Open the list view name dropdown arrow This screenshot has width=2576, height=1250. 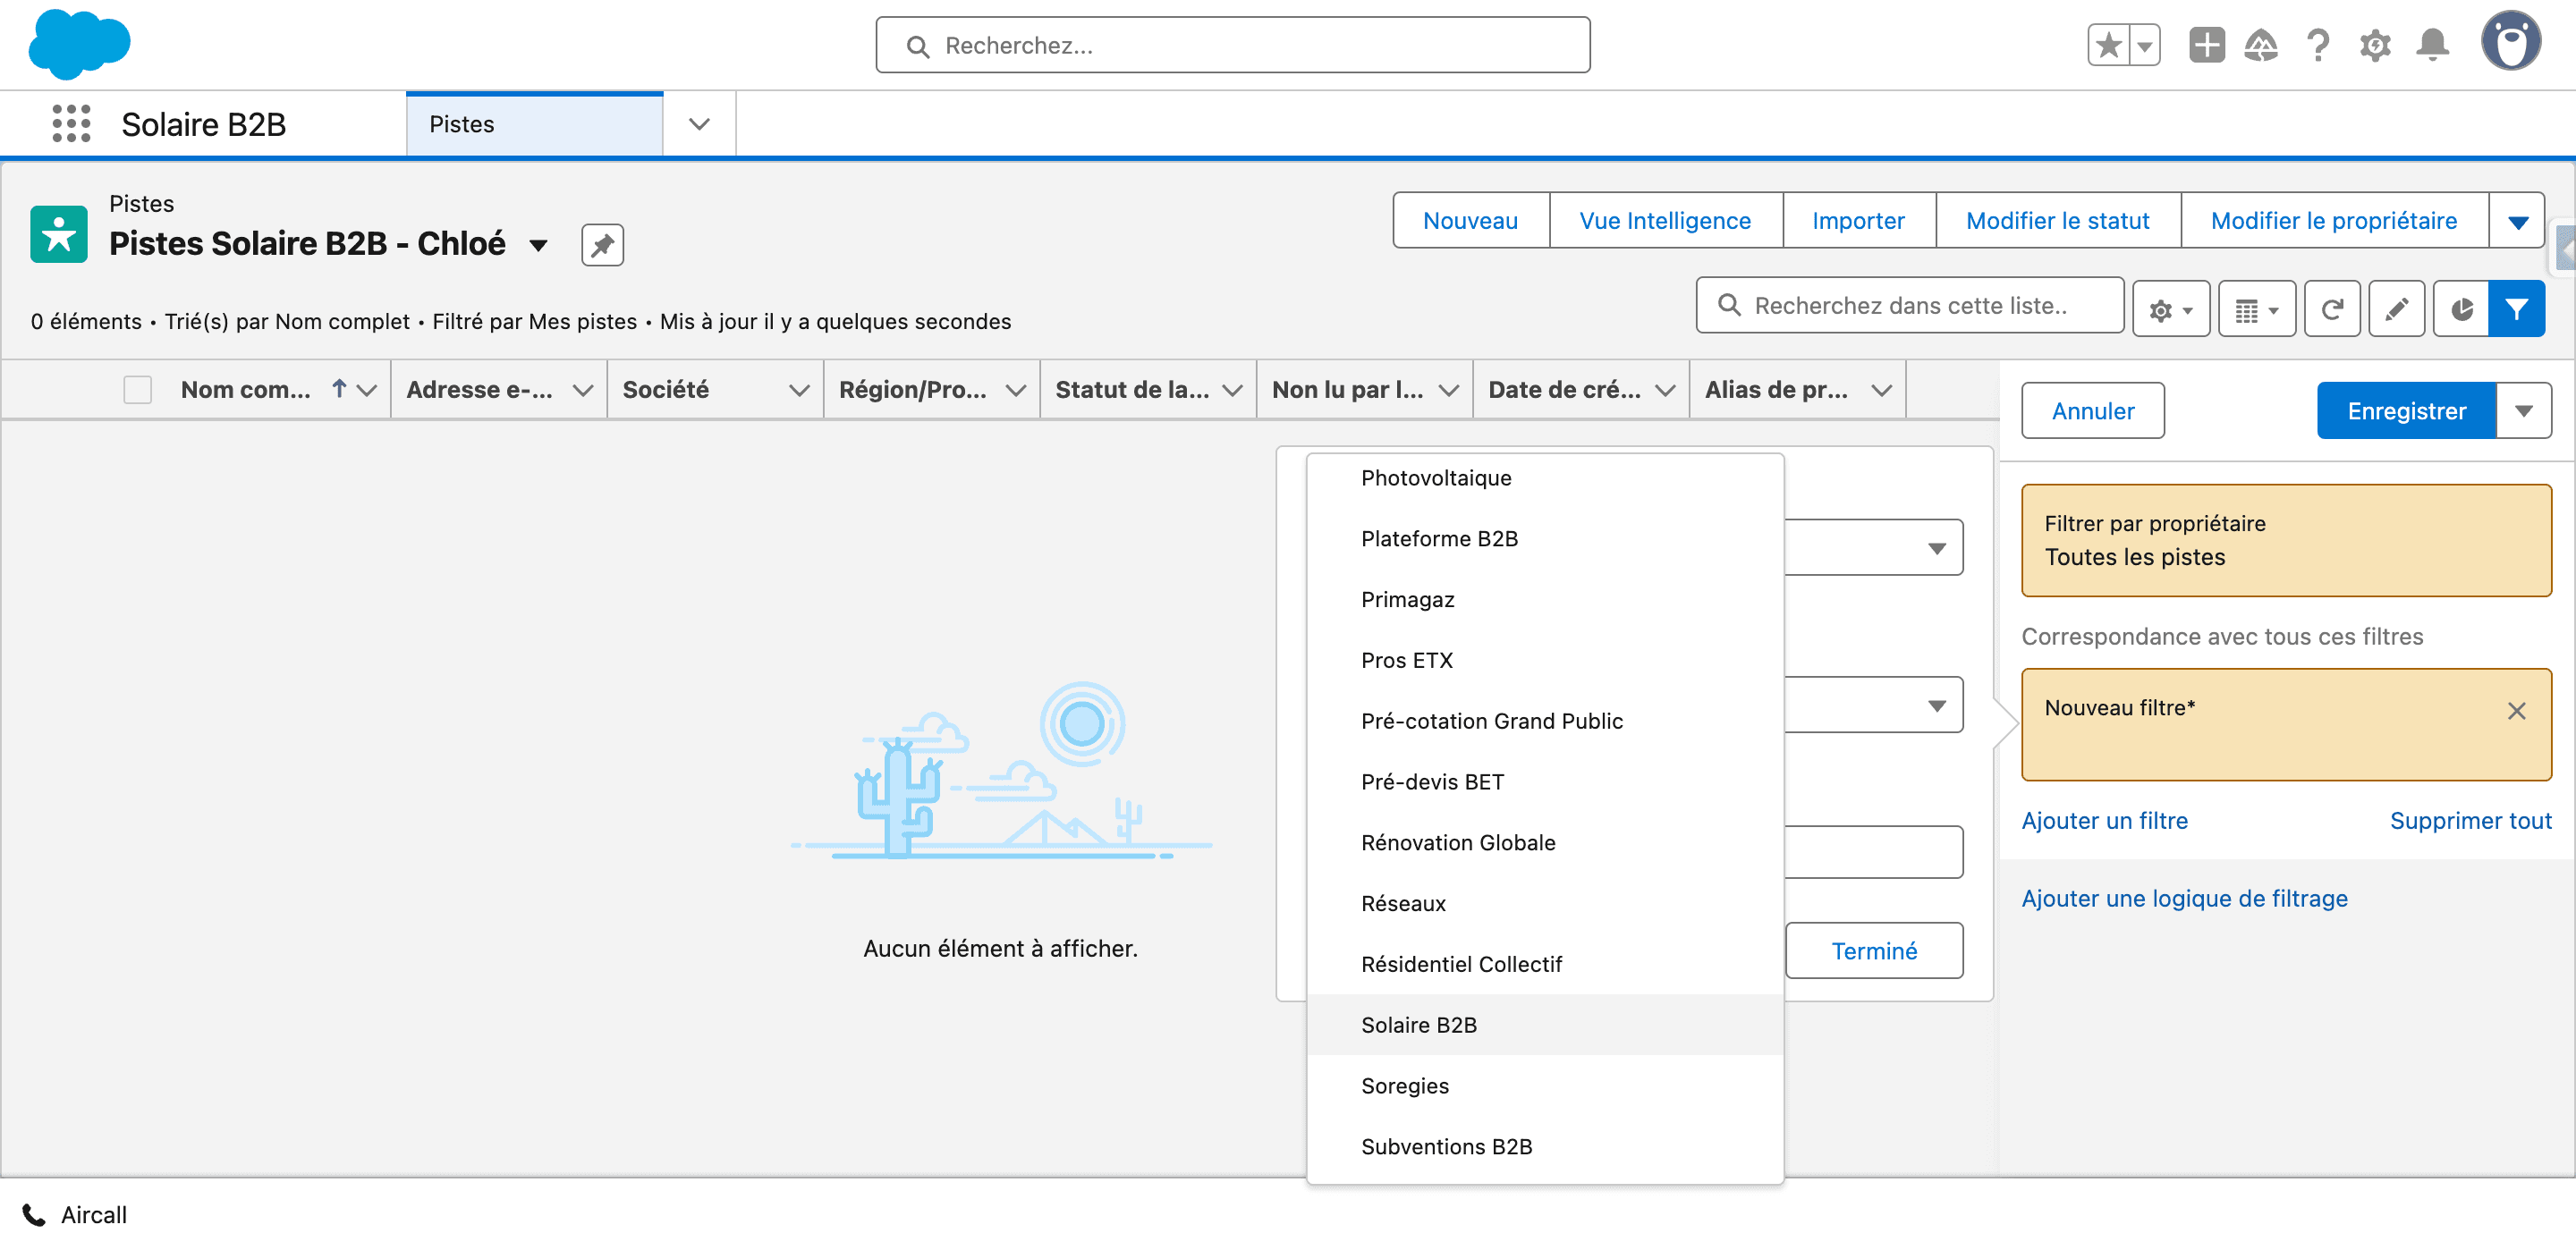tap(538, 245)
